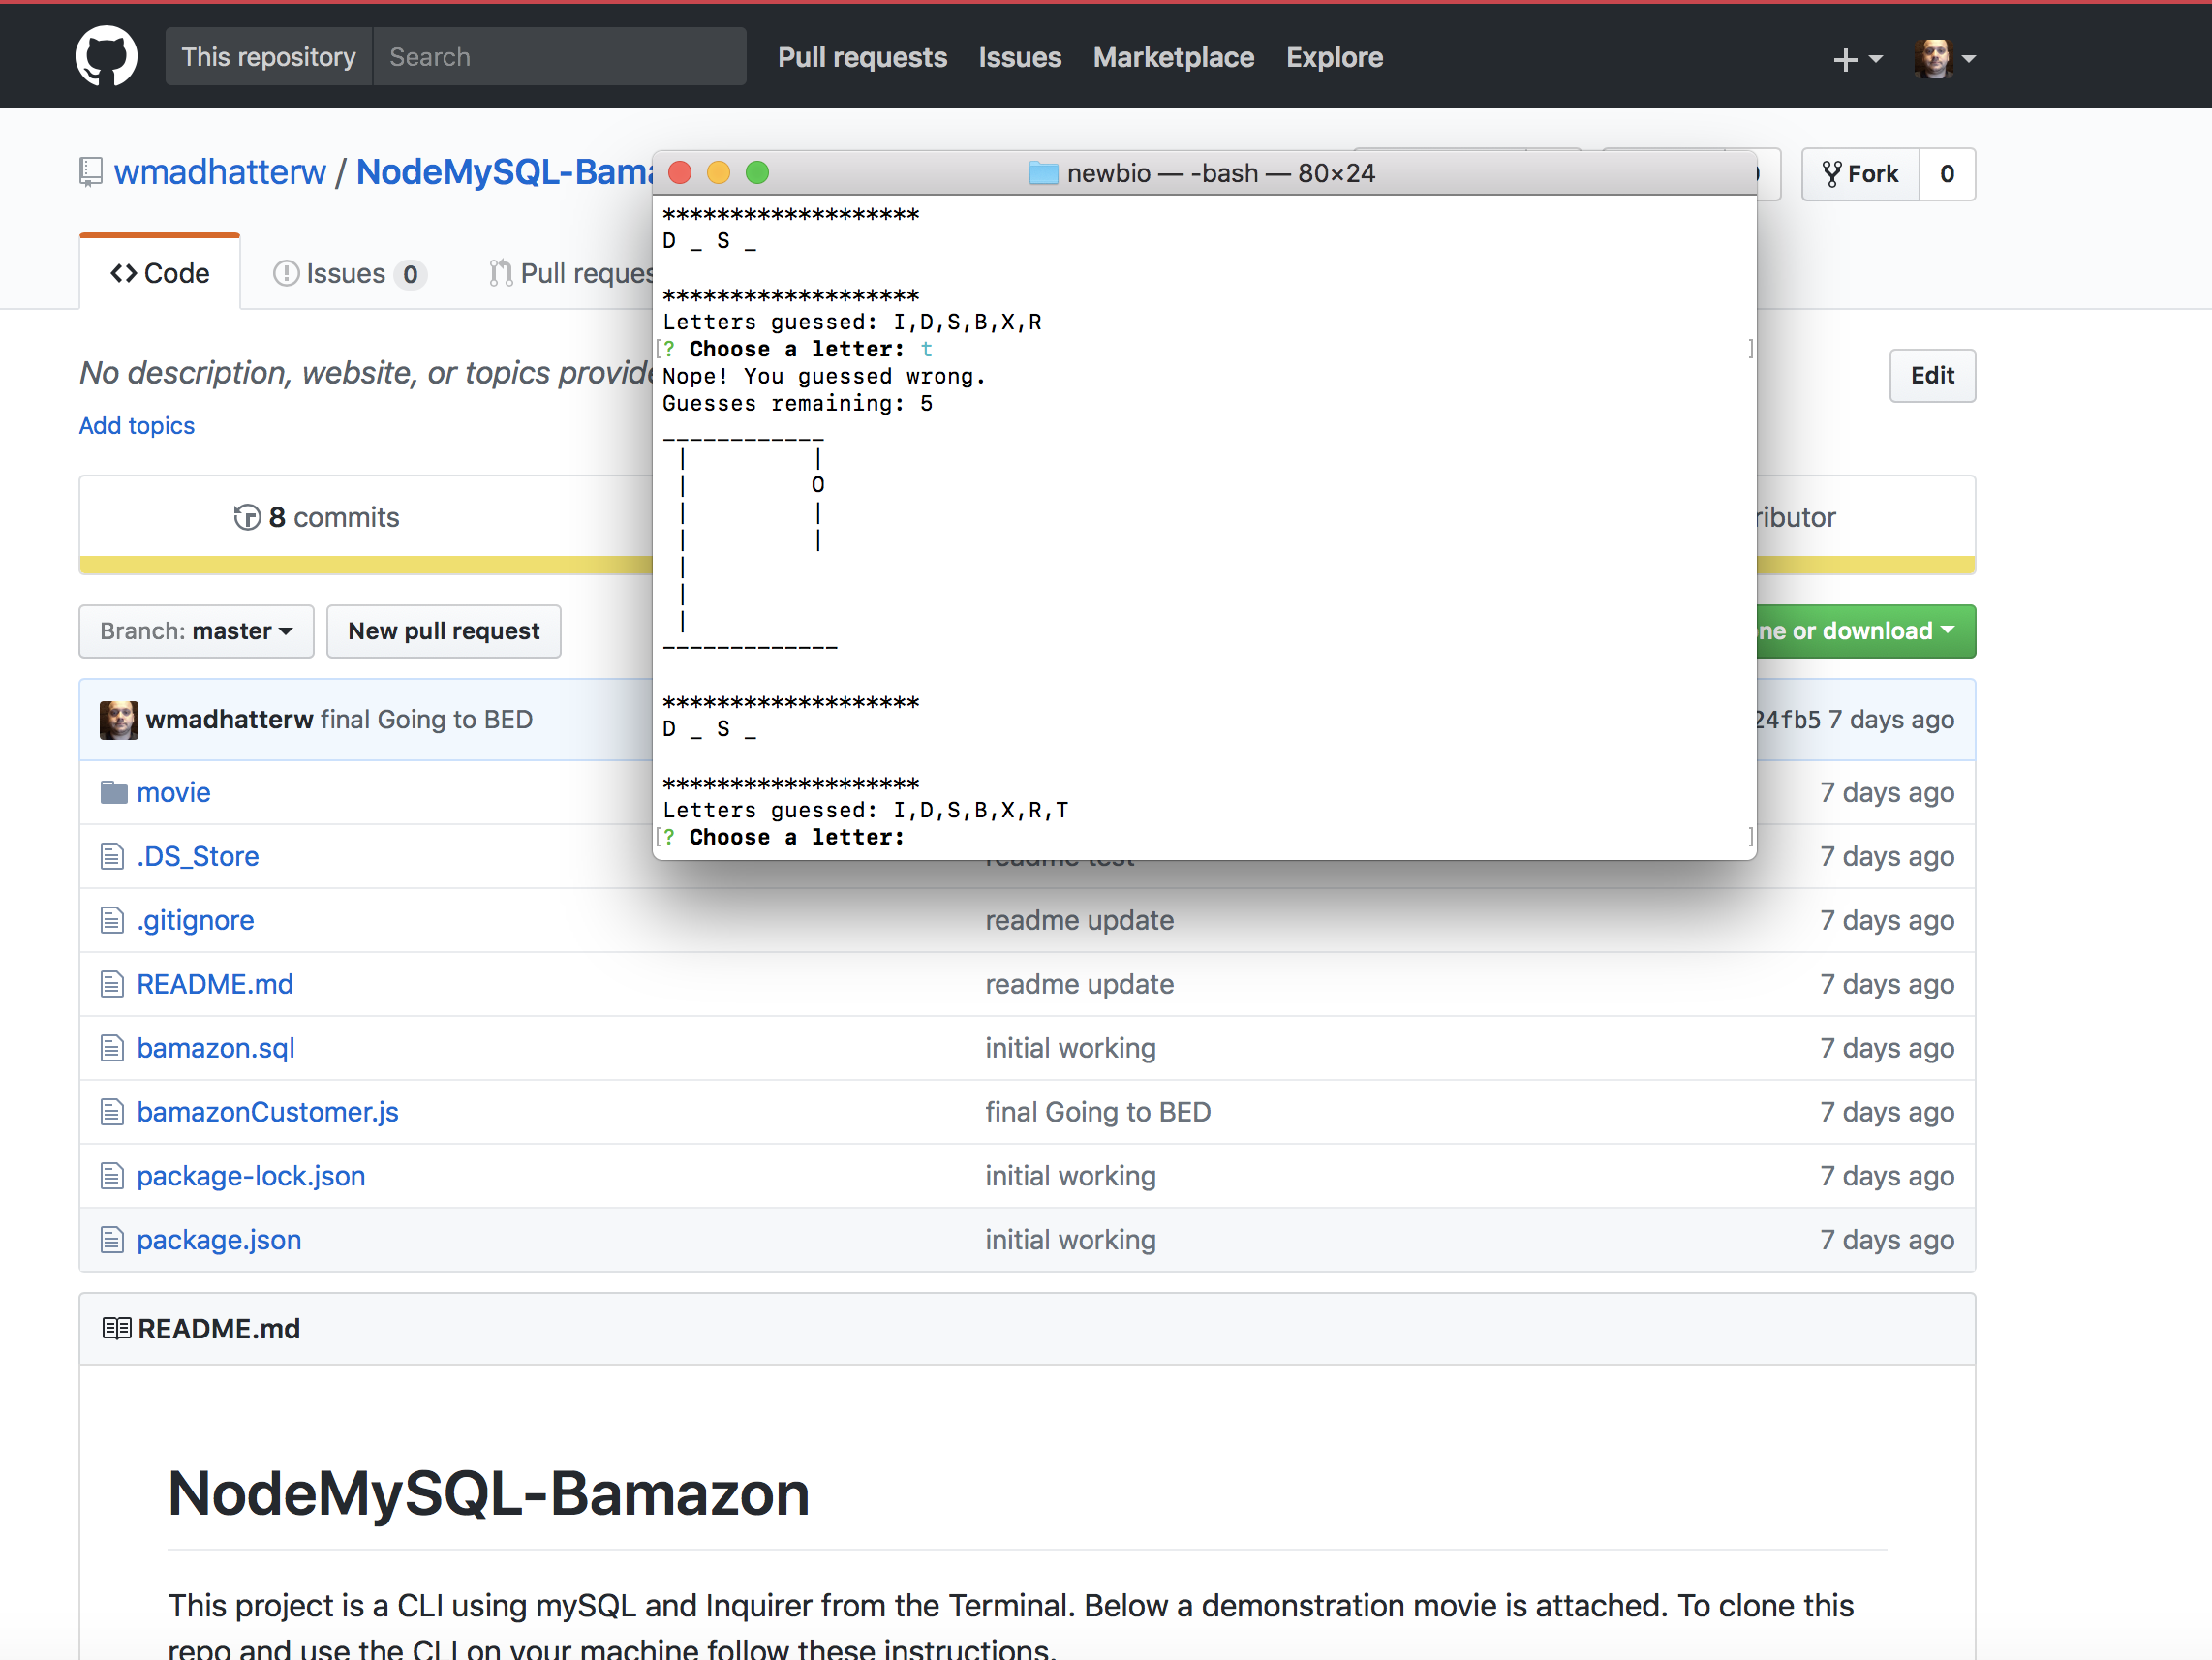This screenshot has width=2212, height=1660.
Task: Open the NodeMySQL-Bamazon repository title link
Action: click(504, 172)
